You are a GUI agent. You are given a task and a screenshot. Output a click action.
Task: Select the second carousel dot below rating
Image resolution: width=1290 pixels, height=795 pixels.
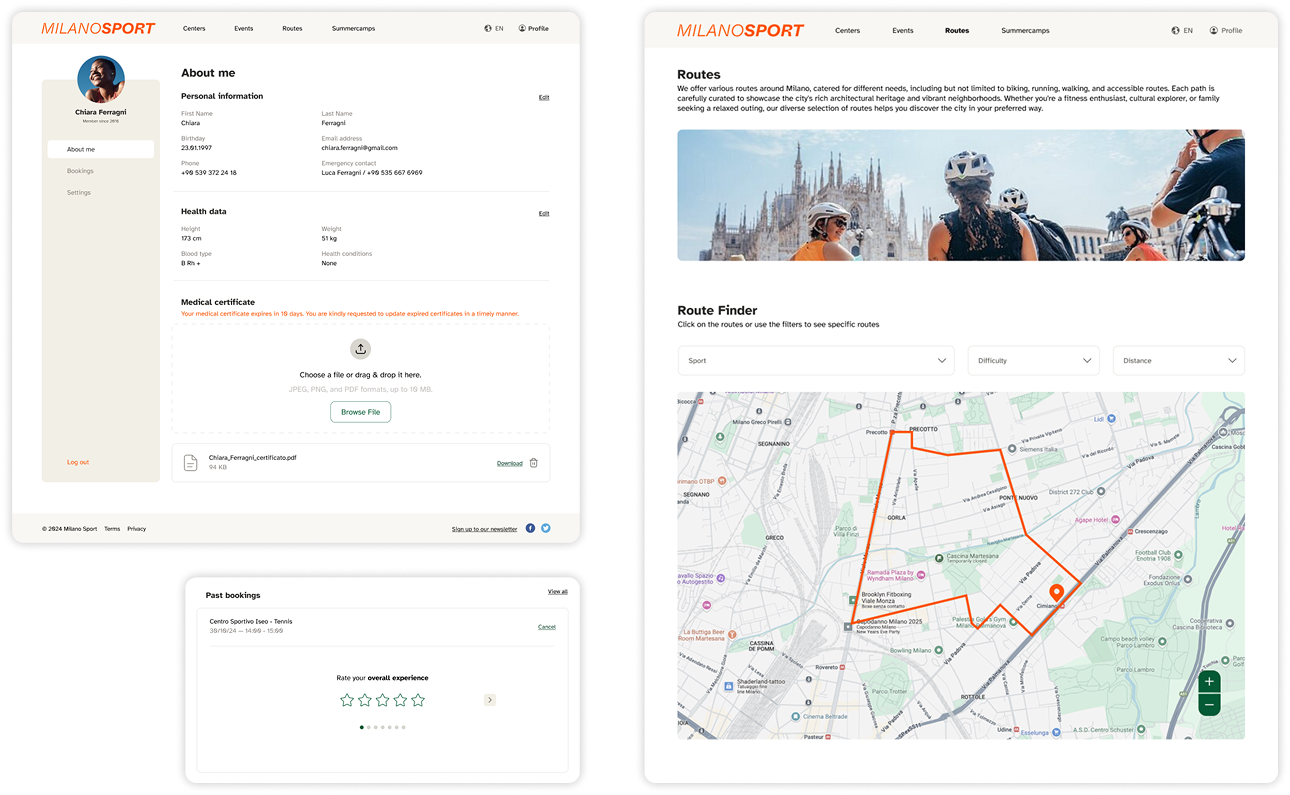coord(368,727)
